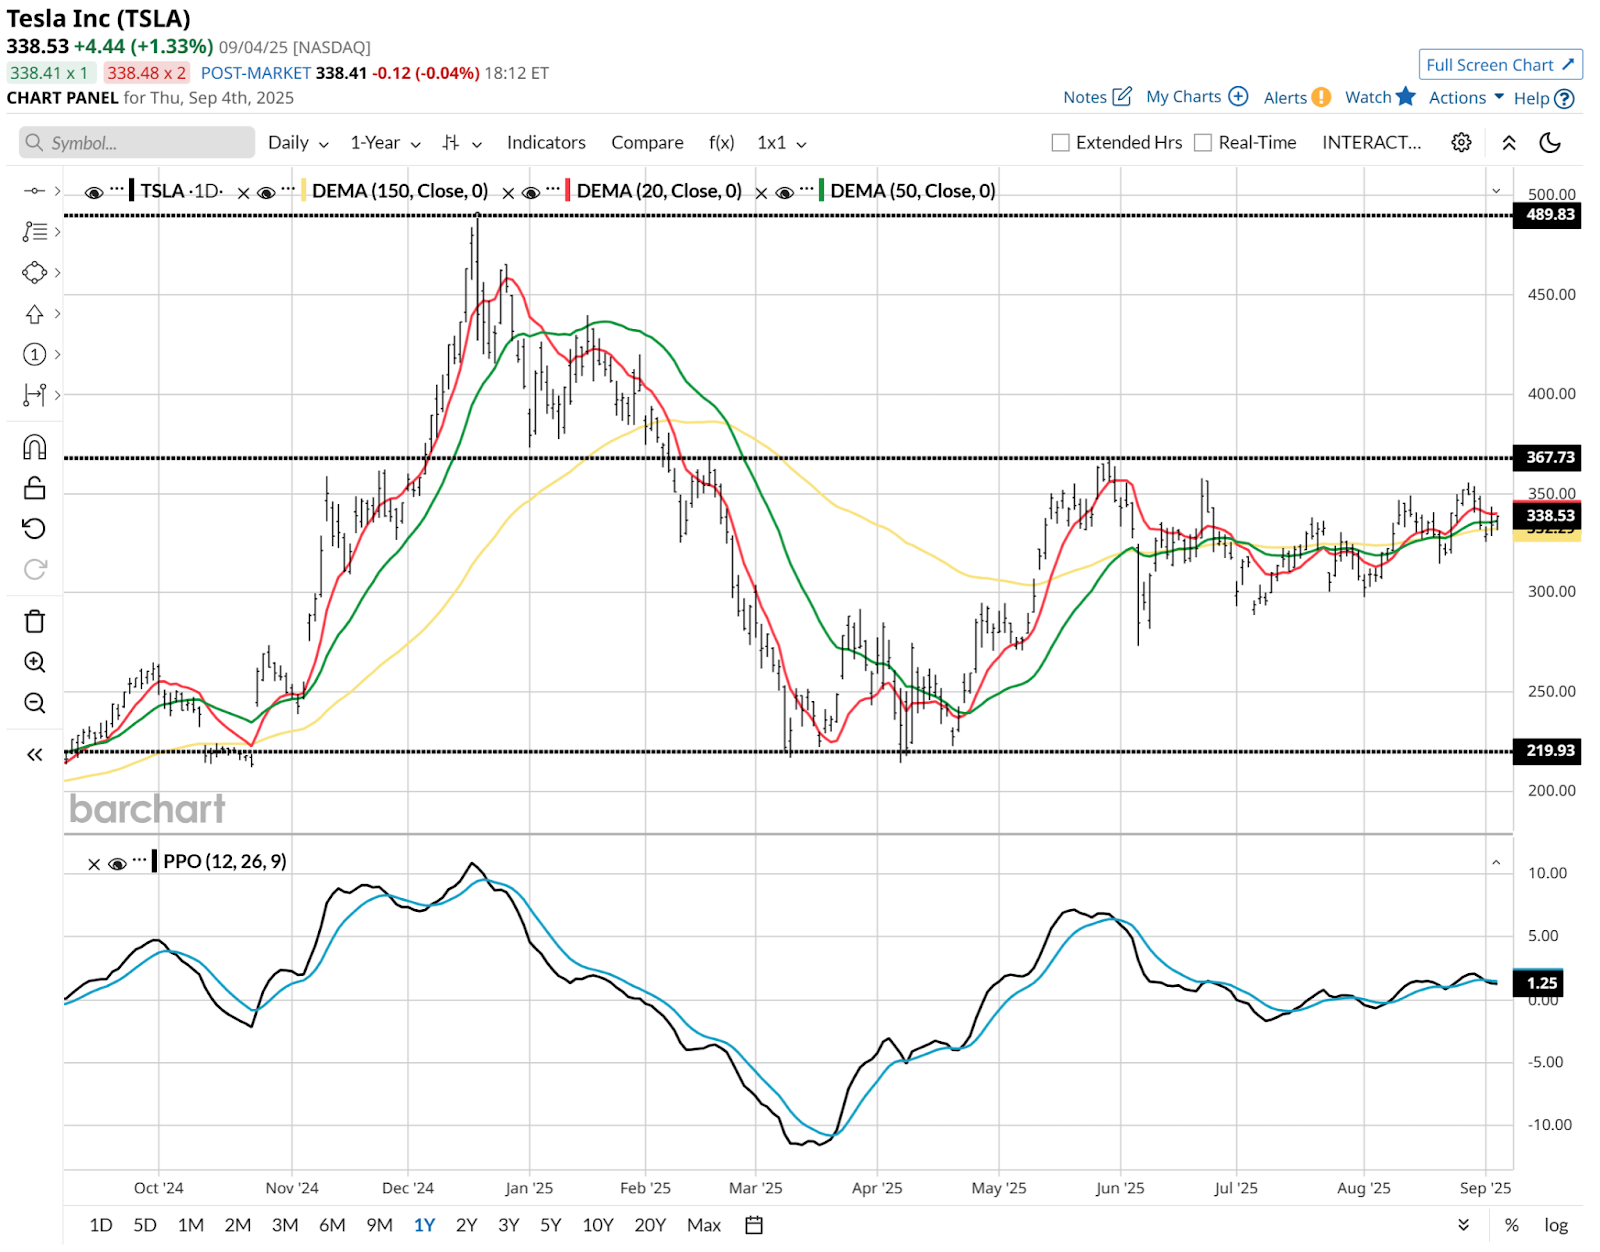Open Alerts for TSLA
This screenshot has height=1252, width=1600.
point(1297,97)
